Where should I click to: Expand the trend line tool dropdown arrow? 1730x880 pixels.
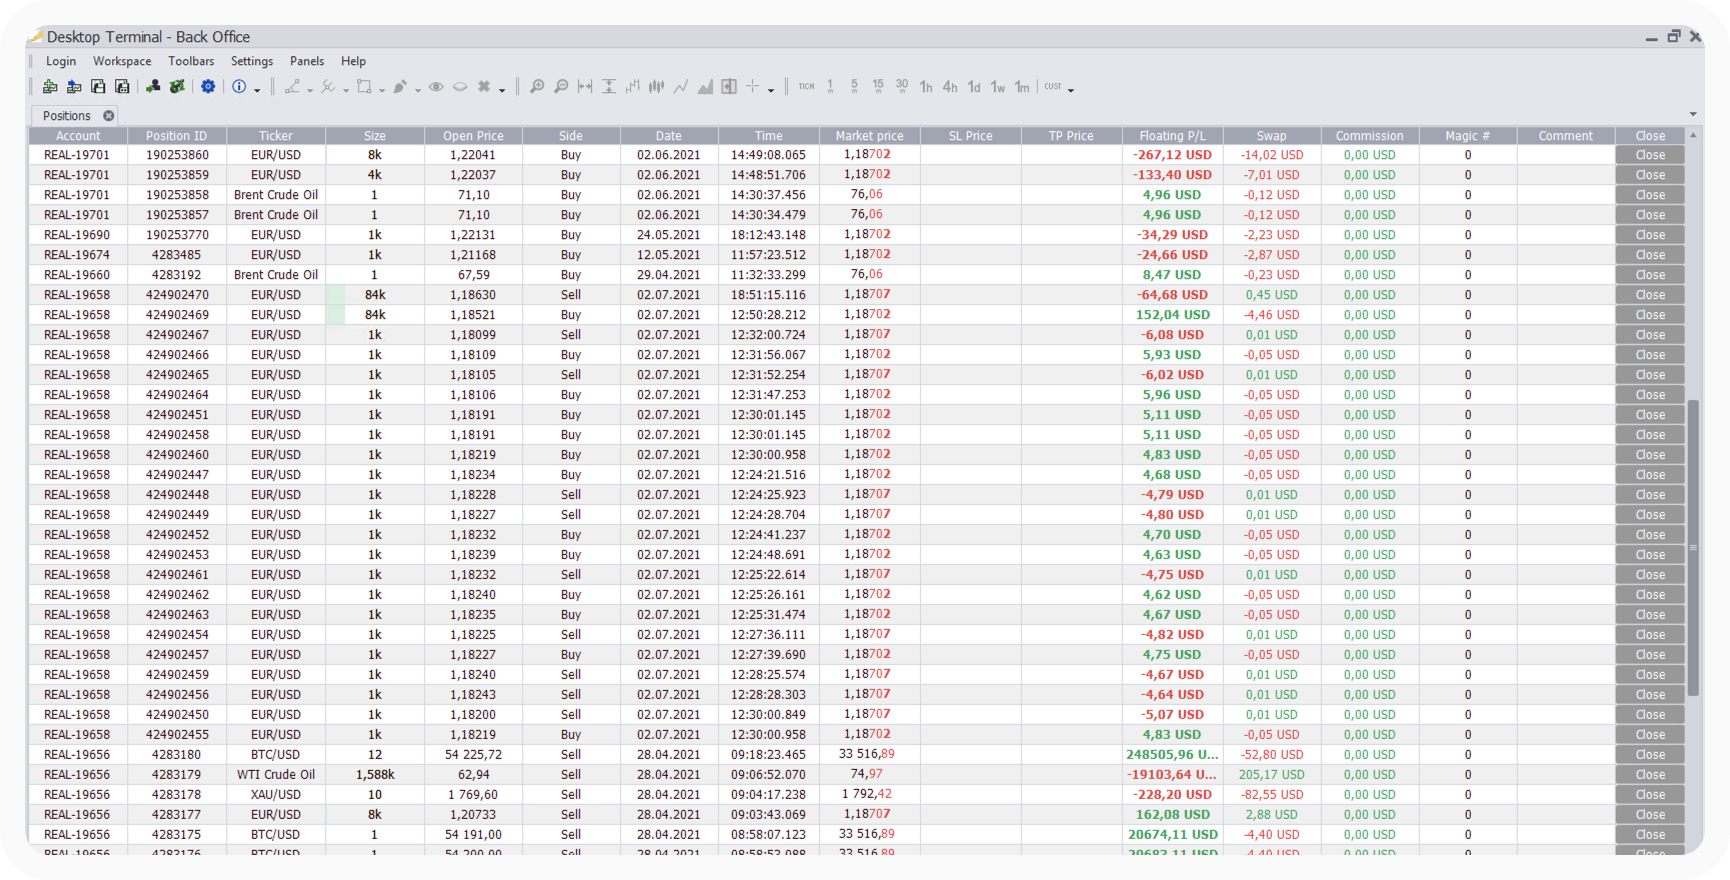click(x=310, y=90)
